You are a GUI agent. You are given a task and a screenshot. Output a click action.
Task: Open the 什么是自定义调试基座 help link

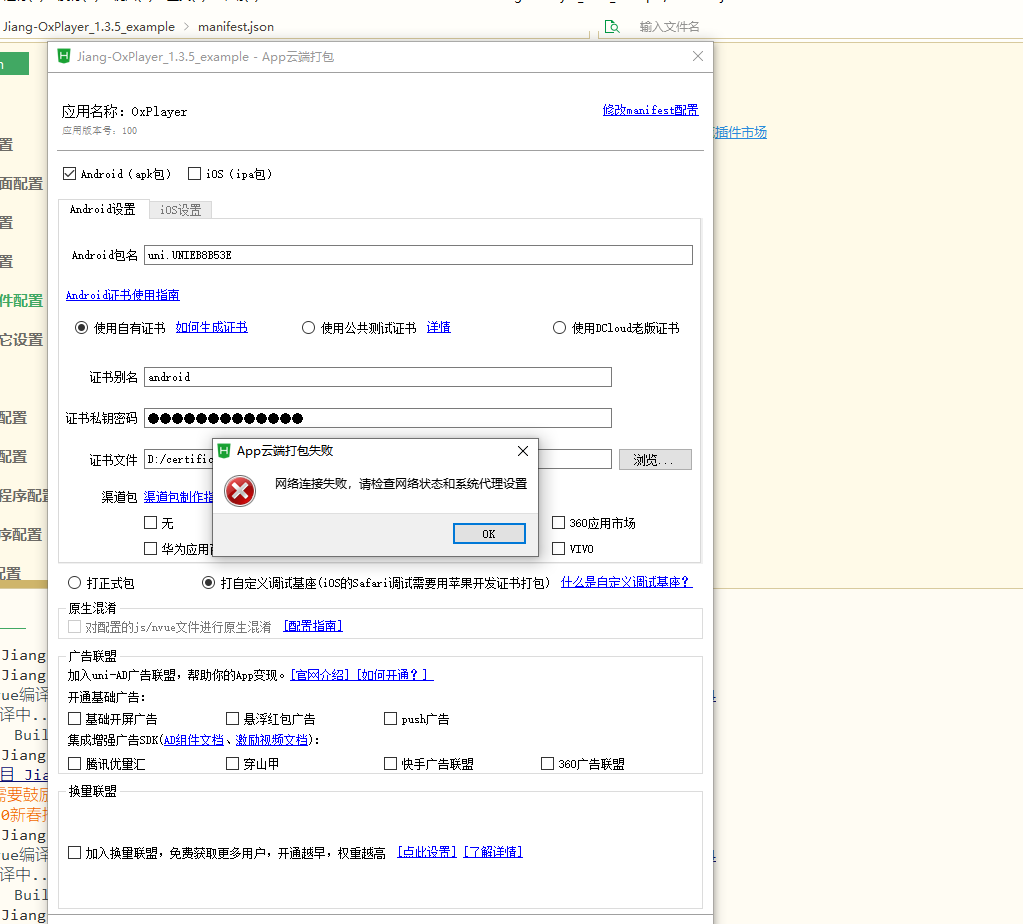[626, 582]
